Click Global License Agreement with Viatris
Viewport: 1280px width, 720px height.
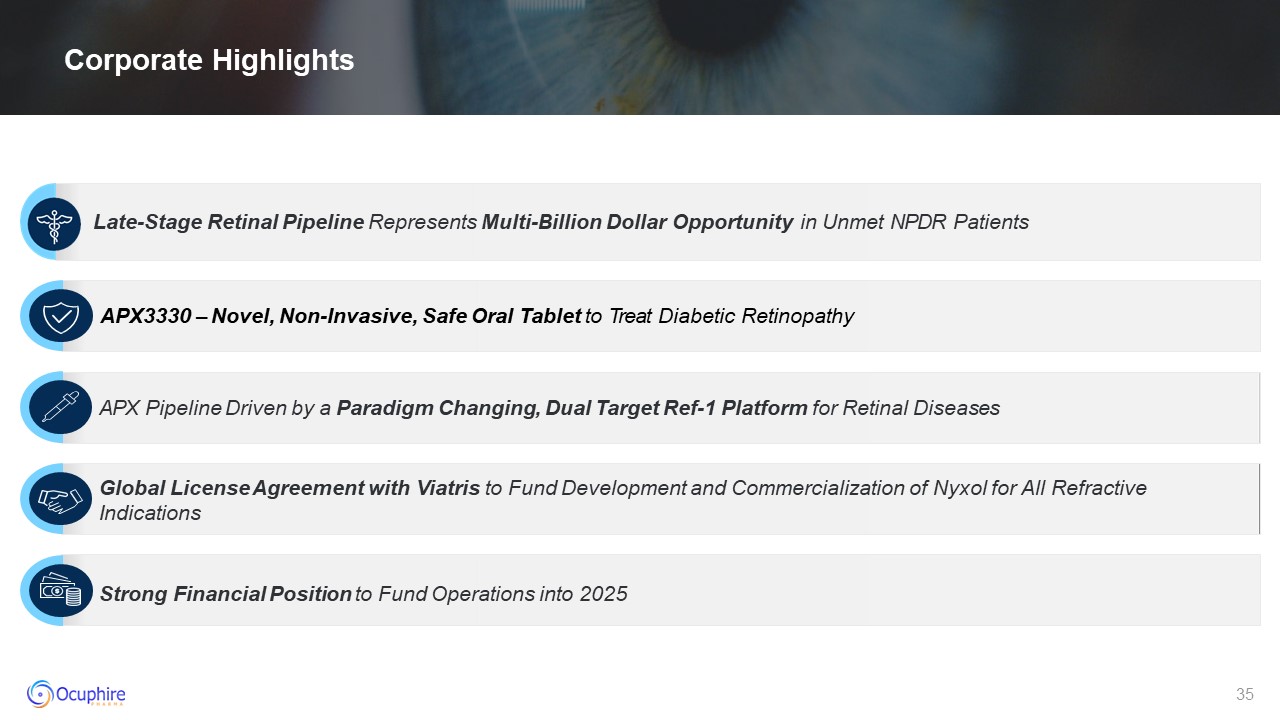(x=290, y=488)
